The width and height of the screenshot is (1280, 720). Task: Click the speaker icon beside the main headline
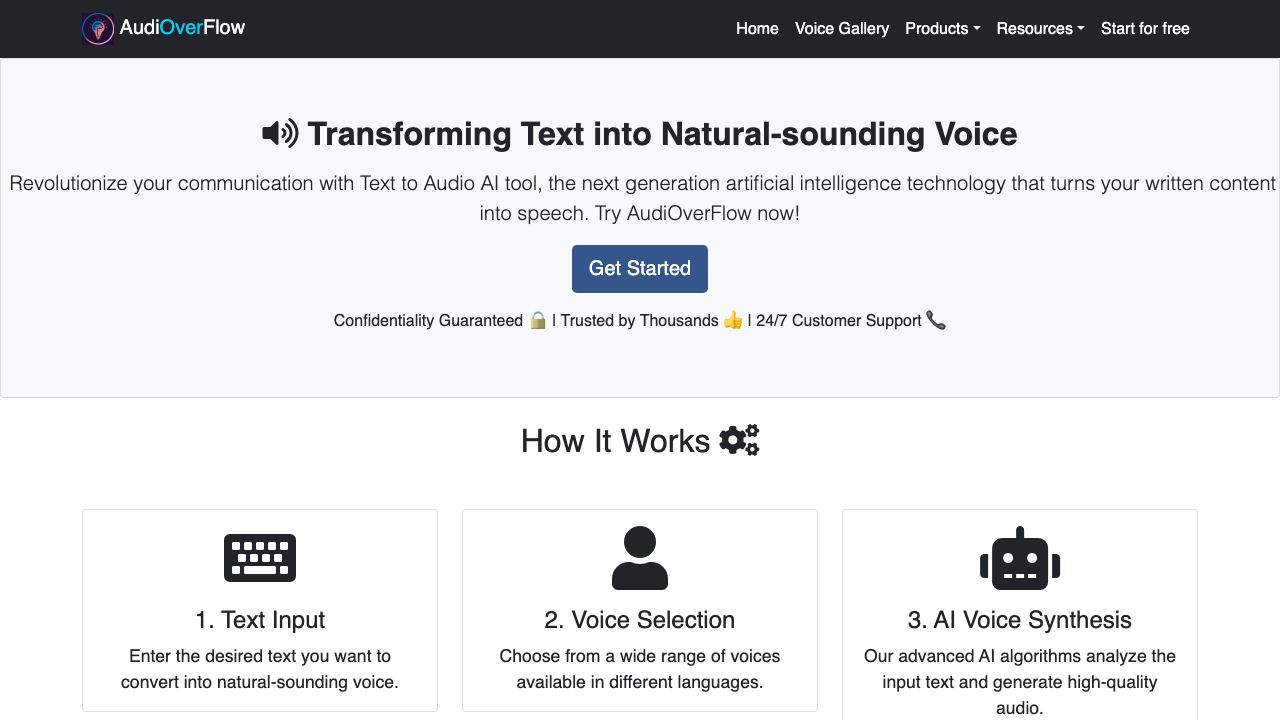click(280, 133)
